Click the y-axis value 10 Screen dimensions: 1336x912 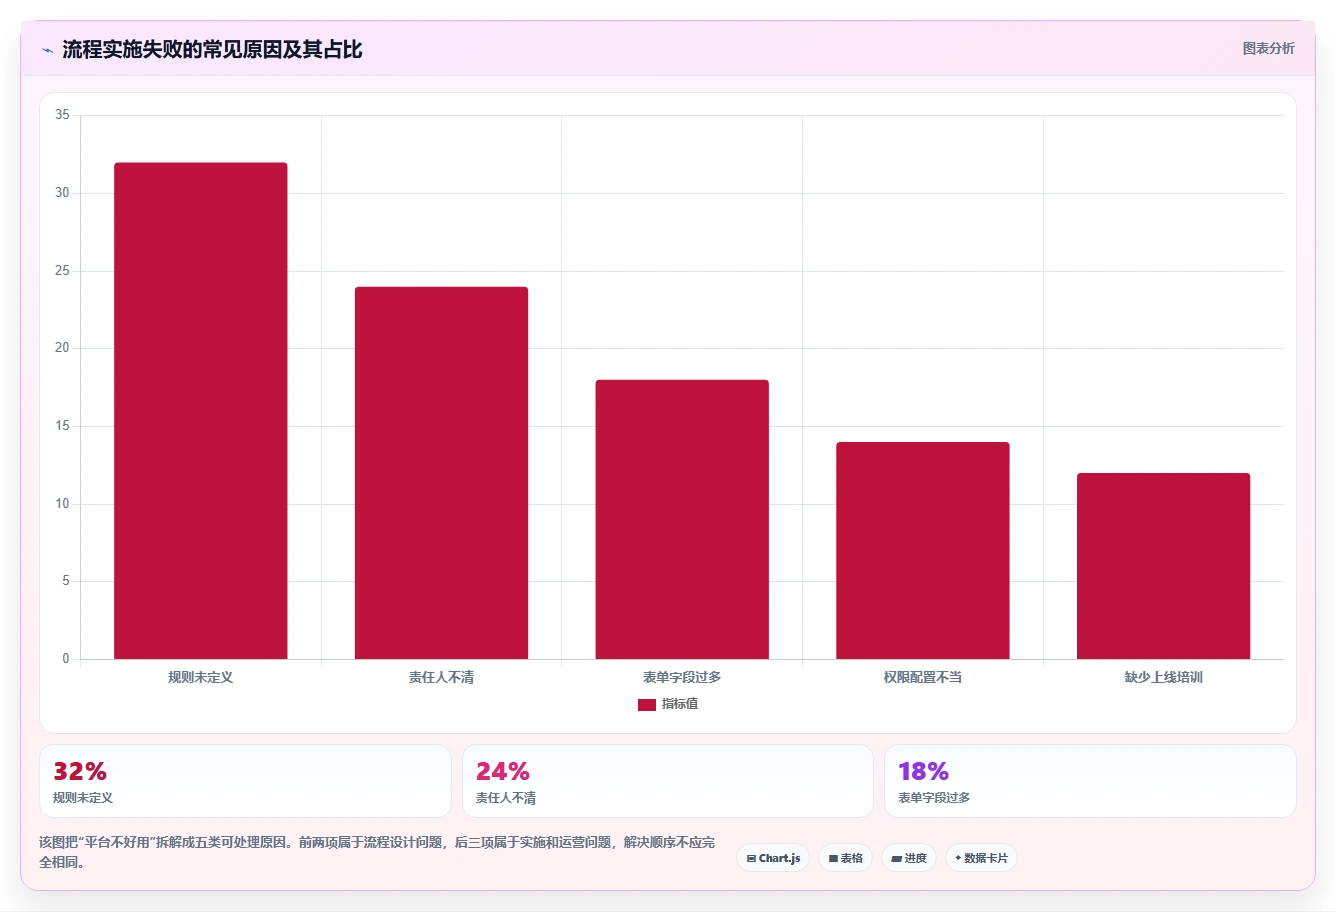62,504
